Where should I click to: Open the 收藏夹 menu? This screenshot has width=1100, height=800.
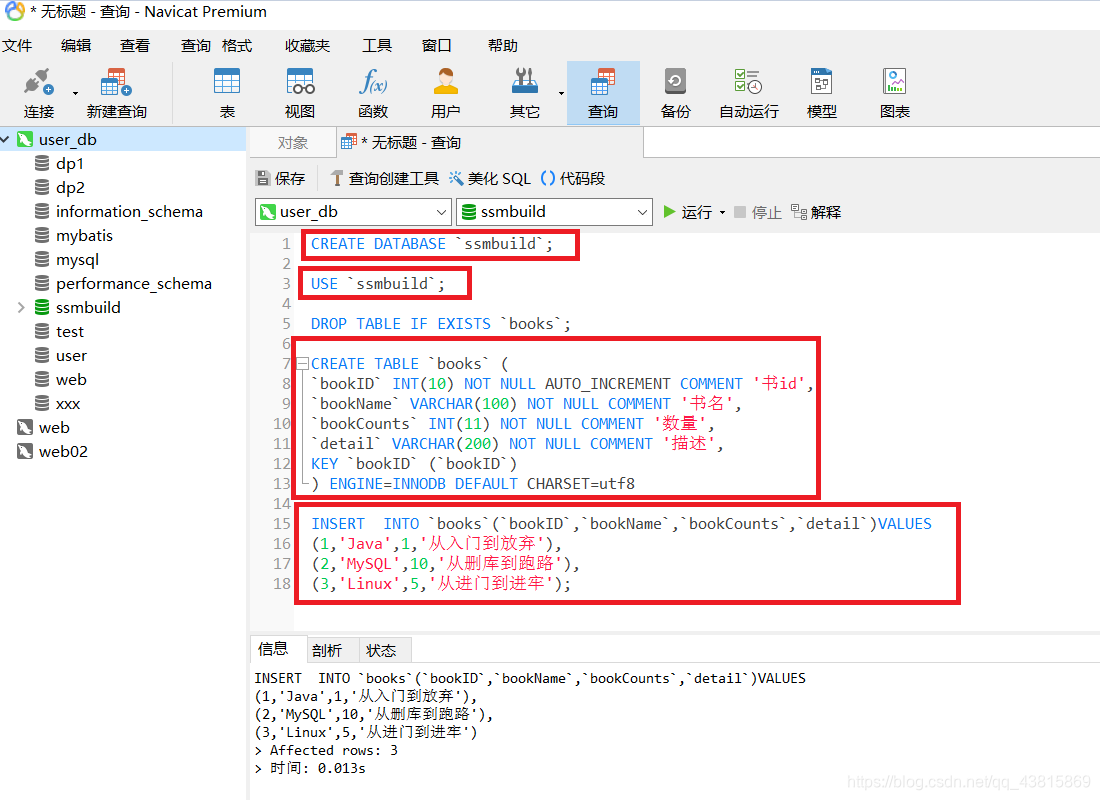click(307, 46)
